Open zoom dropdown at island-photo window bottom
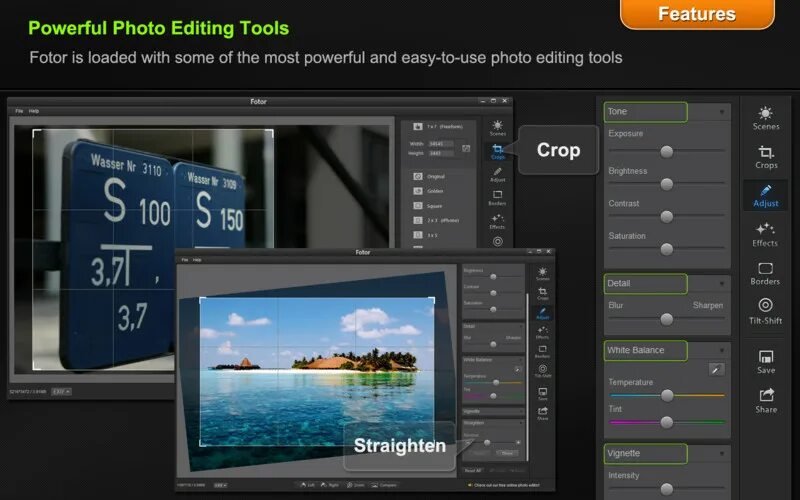Viewport: 800px width, 500px height. click(220, 485)
